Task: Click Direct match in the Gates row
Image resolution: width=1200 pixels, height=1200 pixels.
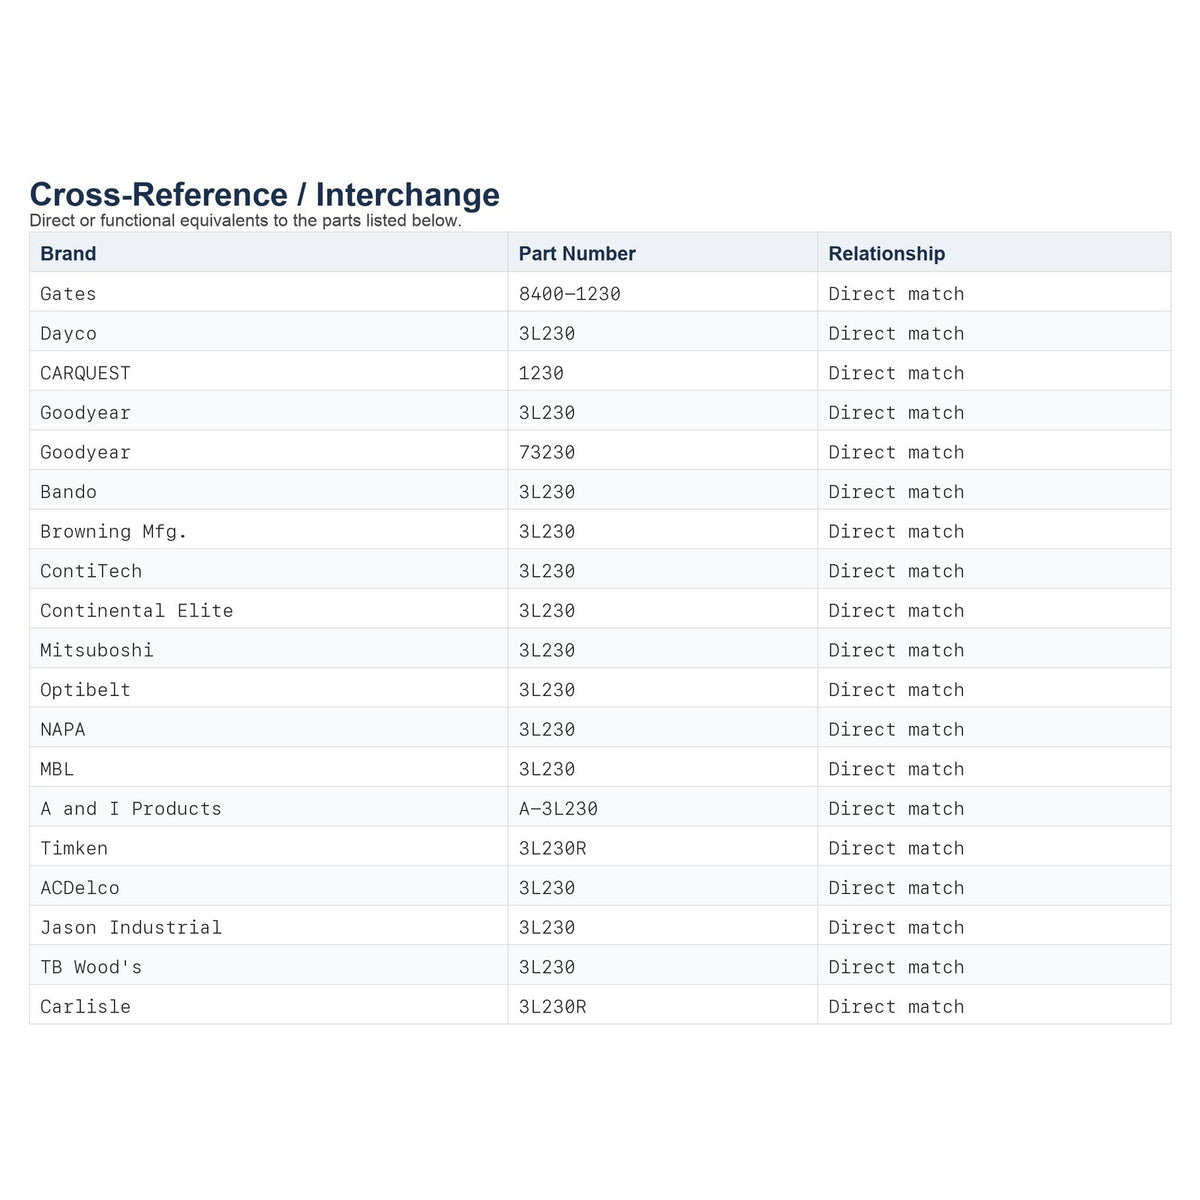Action: coord(897,294)
